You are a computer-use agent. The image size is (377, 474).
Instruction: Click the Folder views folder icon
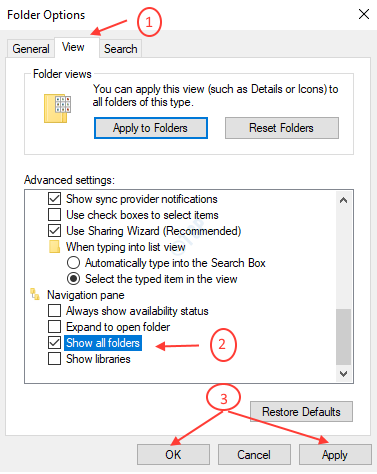pyautogui.click(x=57, y=108)
